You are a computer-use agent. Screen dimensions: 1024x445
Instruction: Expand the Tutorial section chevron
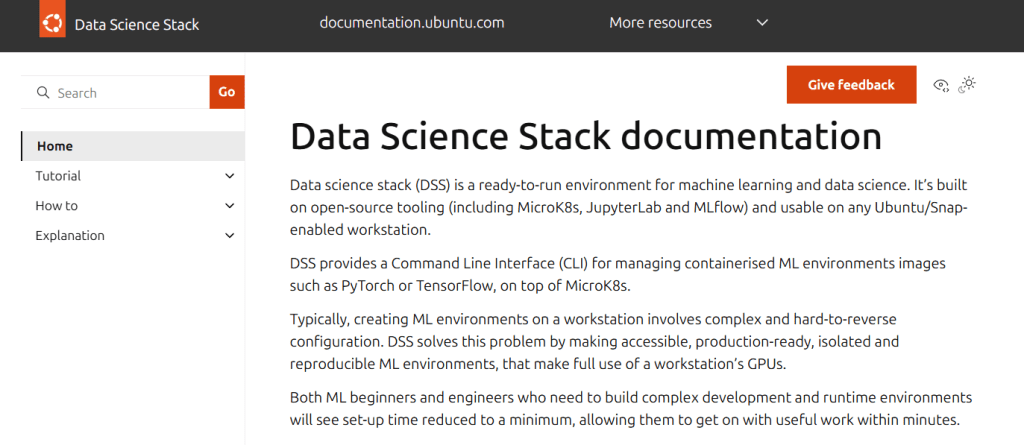230,176
